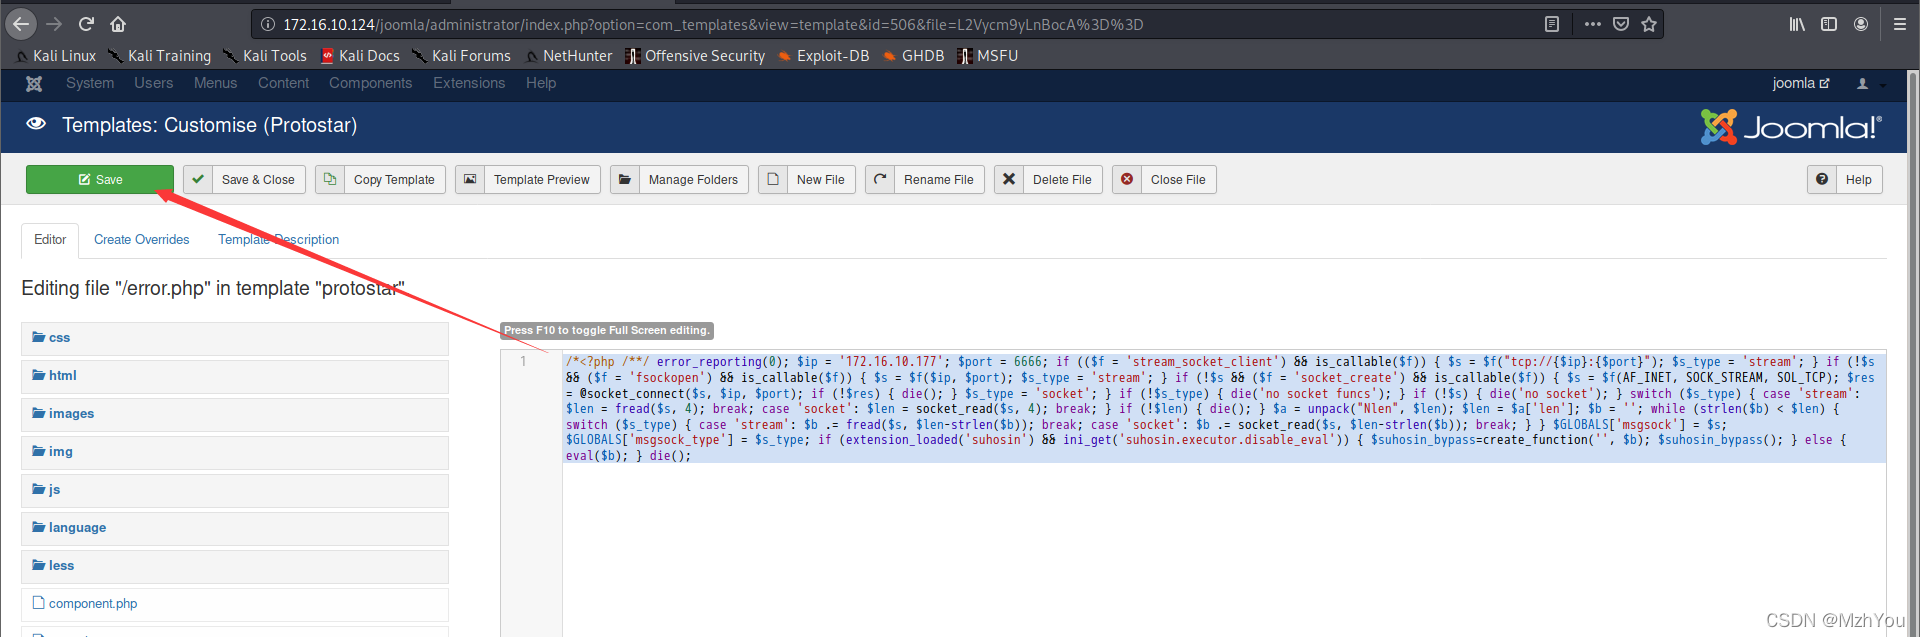1920x637 pixels.
Task: Open Firefox account icon
Action: click(x=1861, y=24)
